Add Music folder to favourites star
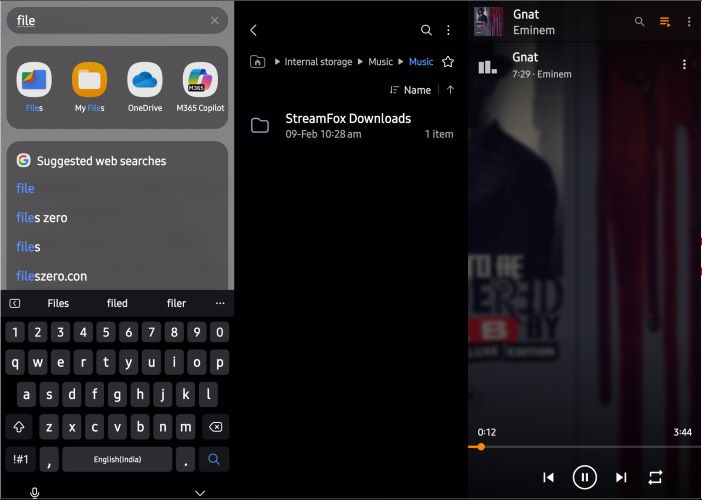The width and height of the screenshot is (702, 500). pos(448,62)
